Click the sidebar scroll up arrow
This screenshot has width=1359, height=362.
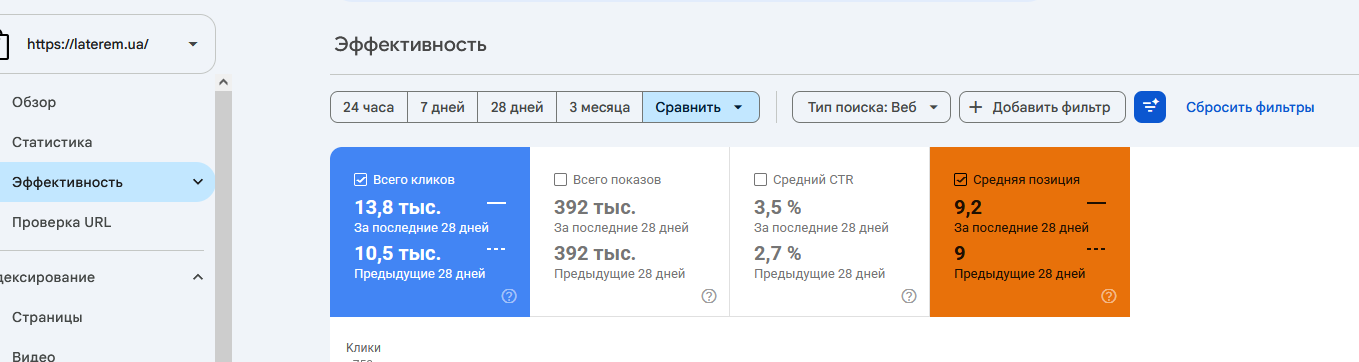coord(224,82)
